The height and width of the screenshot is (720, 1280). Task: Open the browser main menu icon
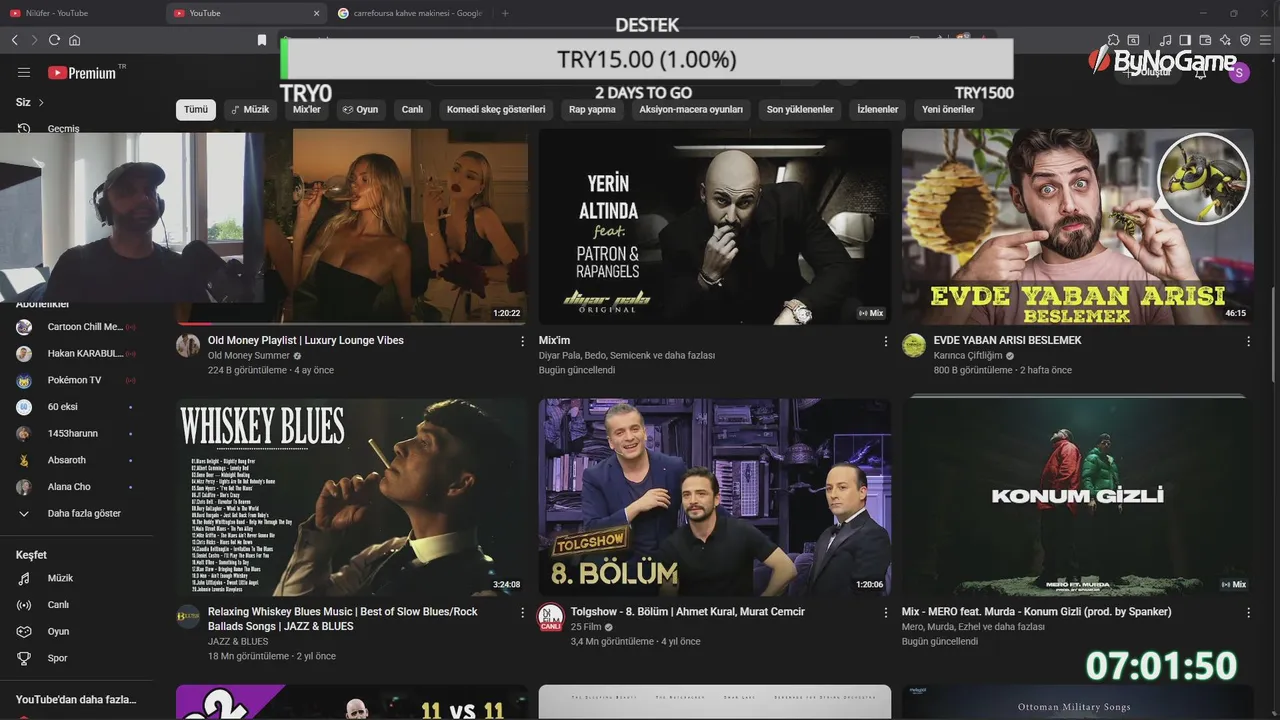tap(1265, 40)
